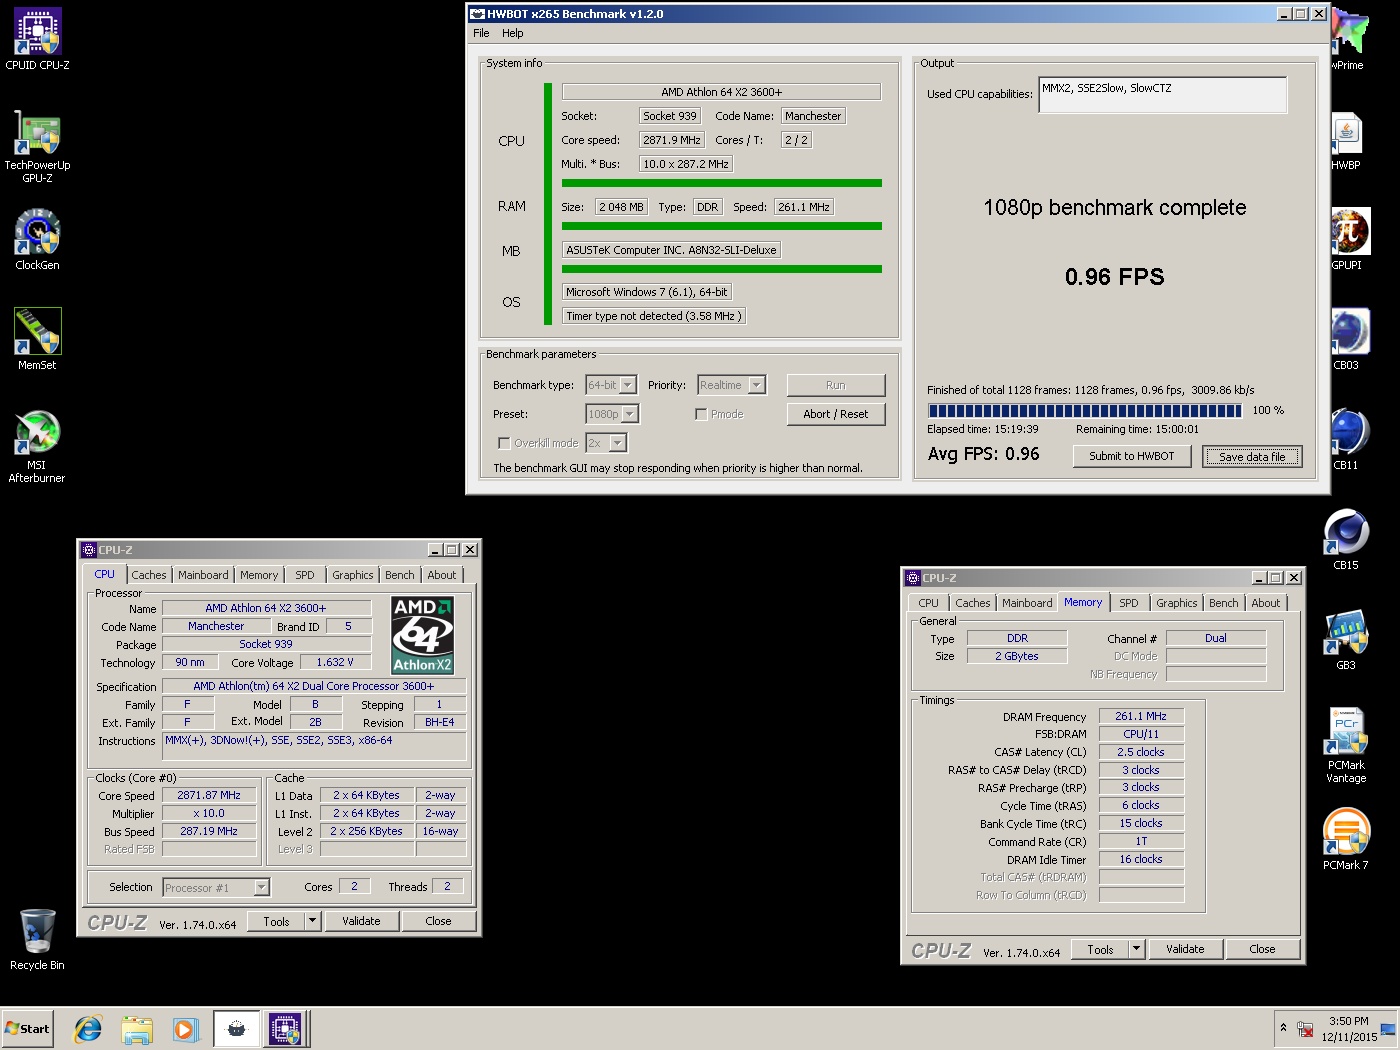The width and height of the screenshot is (1400, 1050).
Task: Launch TechPowerUp GPU-Z desktop icon
Action: click(37, 146)
